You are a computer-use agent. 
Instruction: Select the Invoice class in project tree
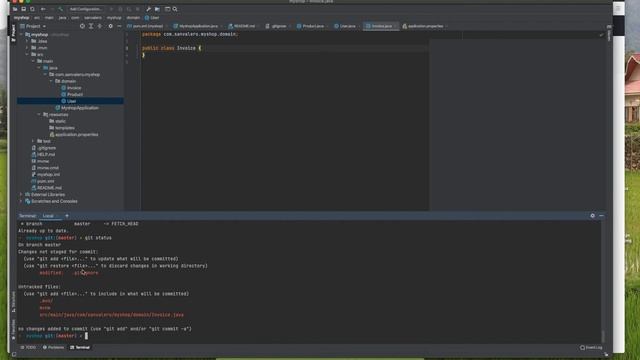coord(71,88)
